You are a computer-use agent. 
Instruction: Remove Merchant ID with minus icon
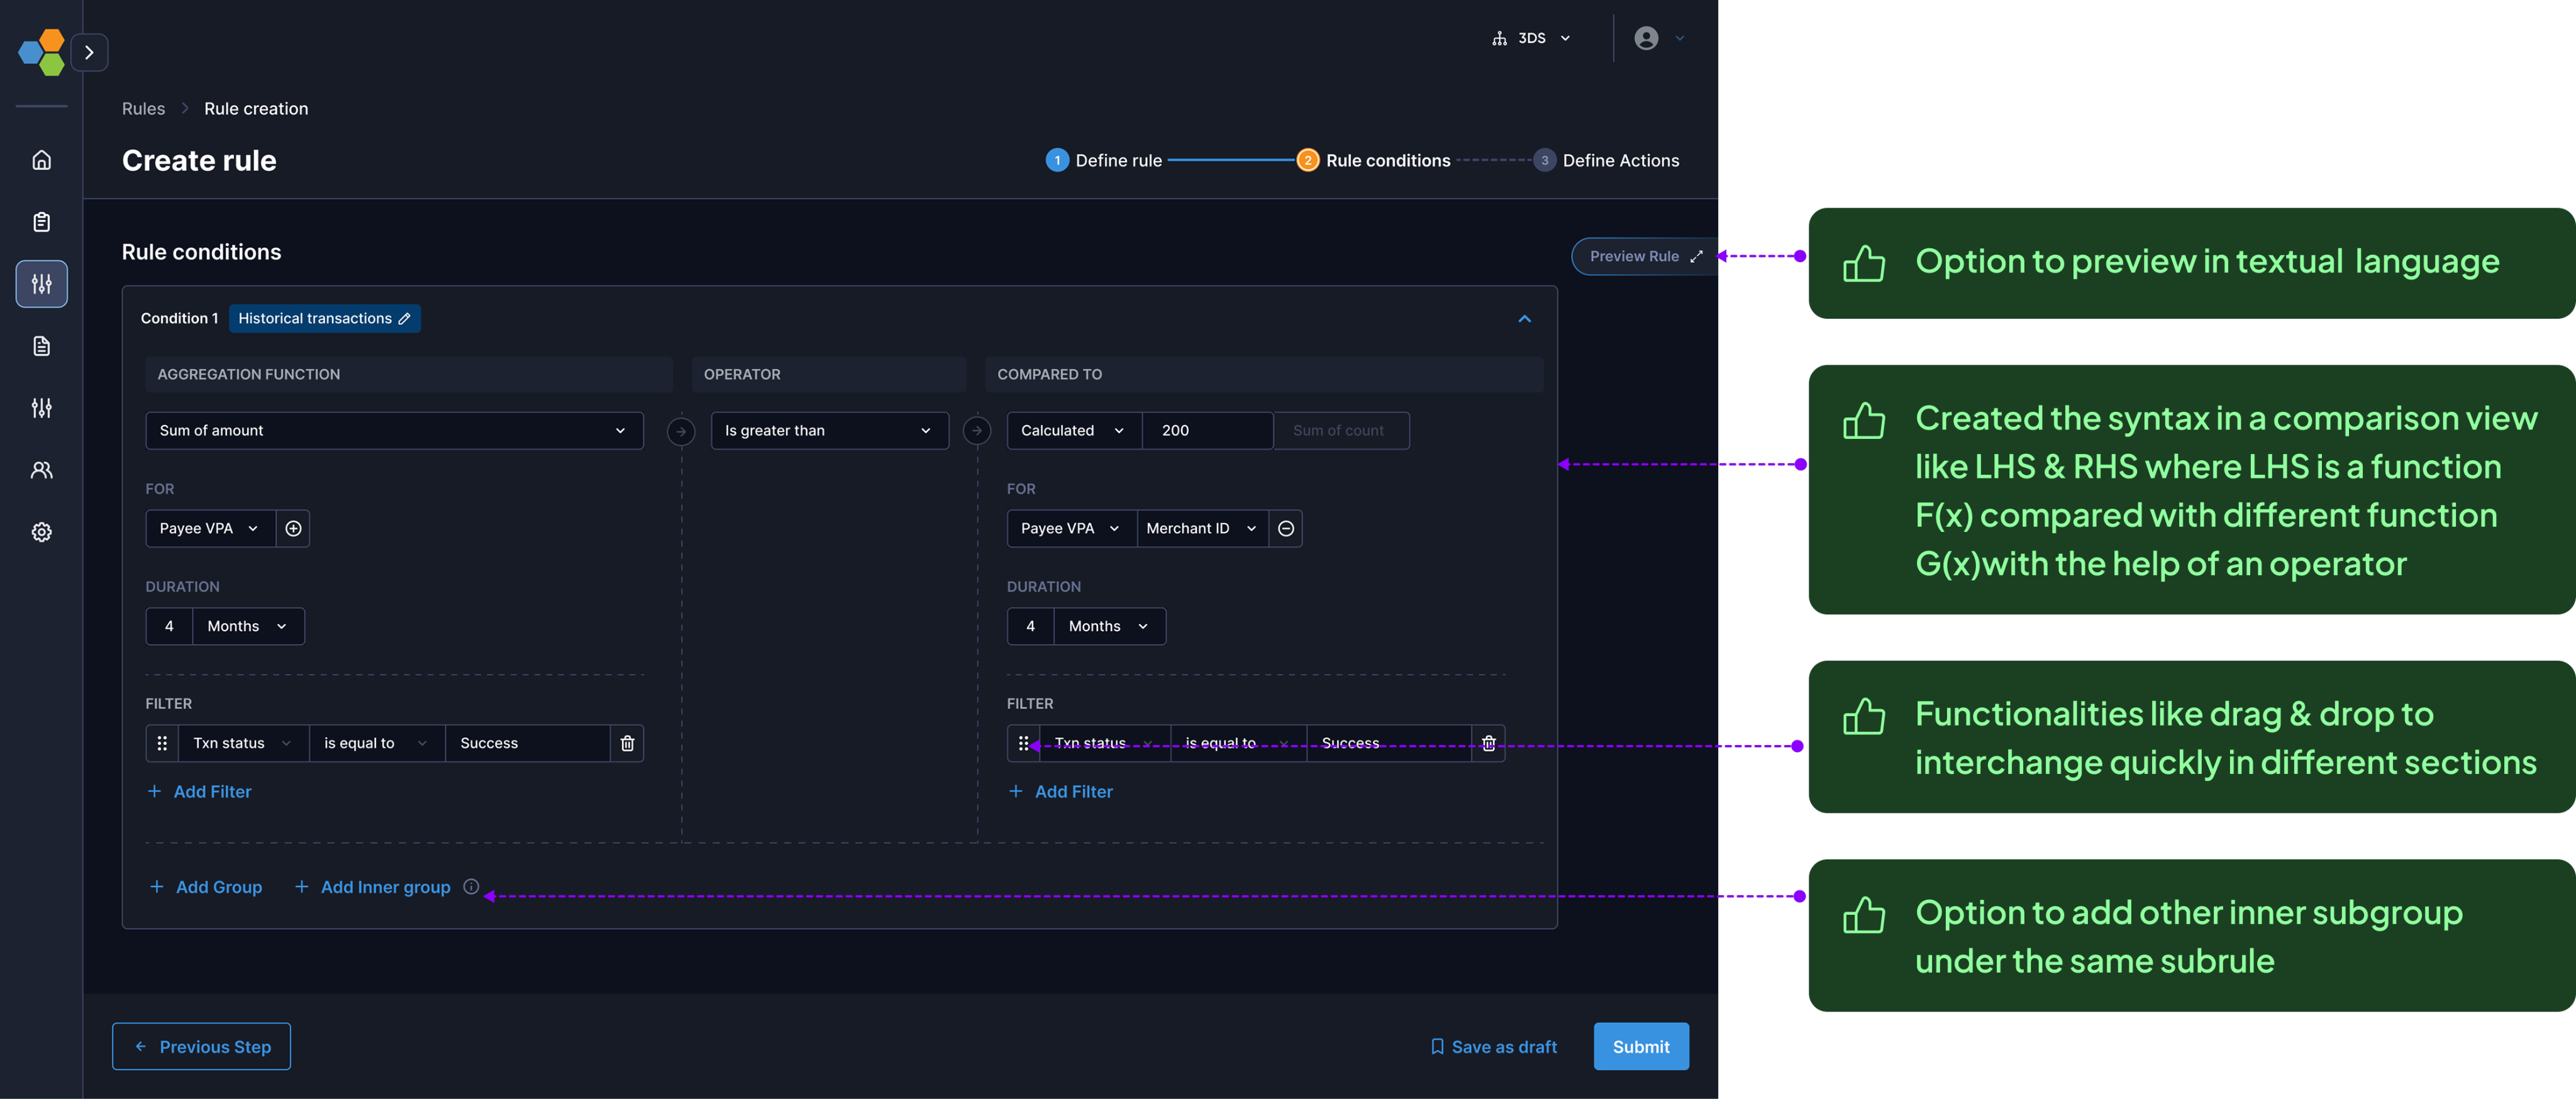click(1286, 528)
